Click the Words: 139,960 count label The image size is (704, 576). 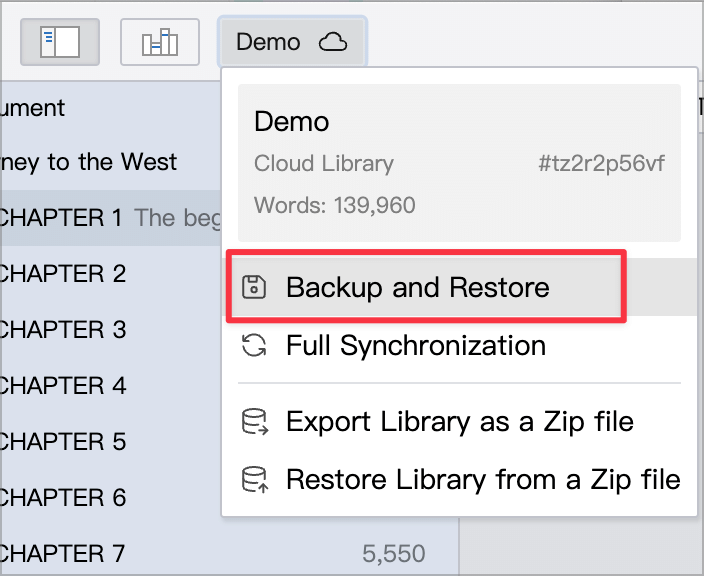coord(334,205)
